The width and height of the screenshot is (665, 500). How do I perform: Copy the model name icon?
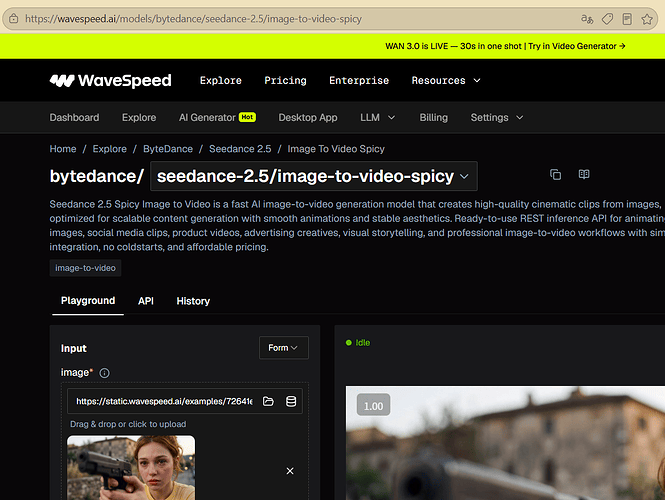pyautogui.click(x=555, y=174)
